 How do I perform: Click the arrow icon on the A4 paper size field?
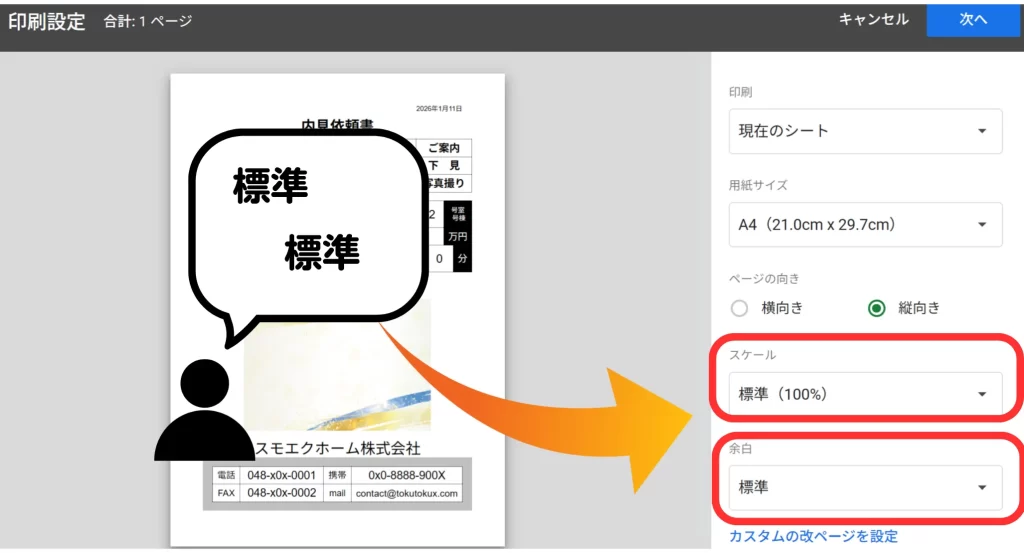coord(981,225)
